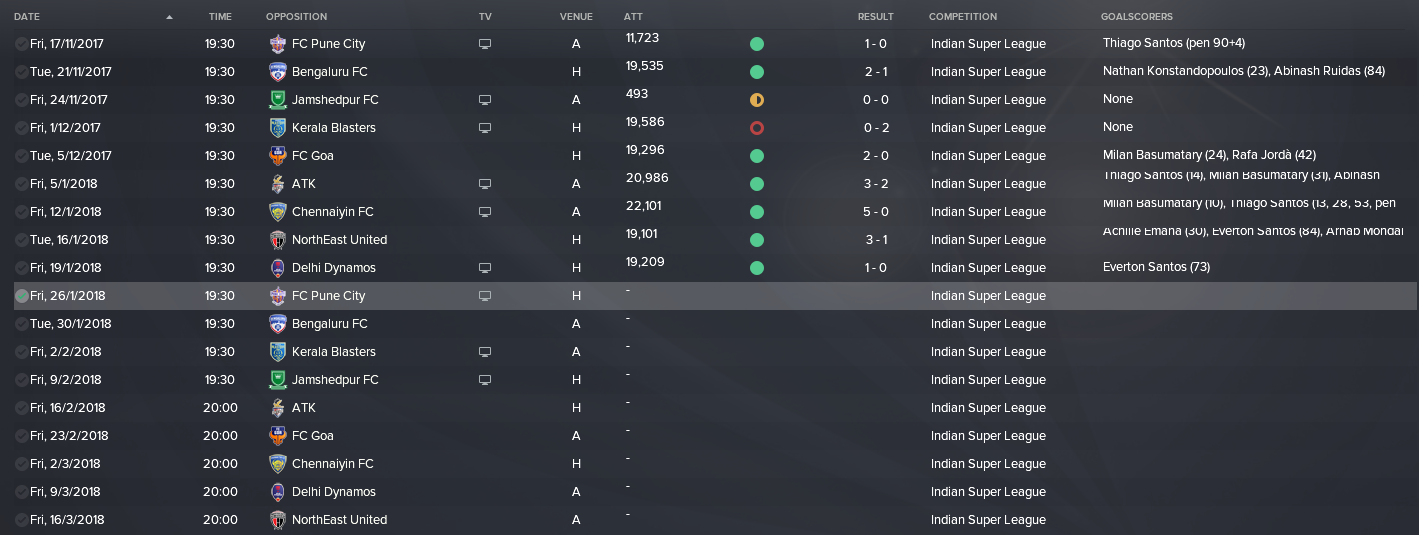Click the TV broadcast icon for the Kerala Blasters home match
Screen dimensions: 1419x535
(x=485, y=128)
